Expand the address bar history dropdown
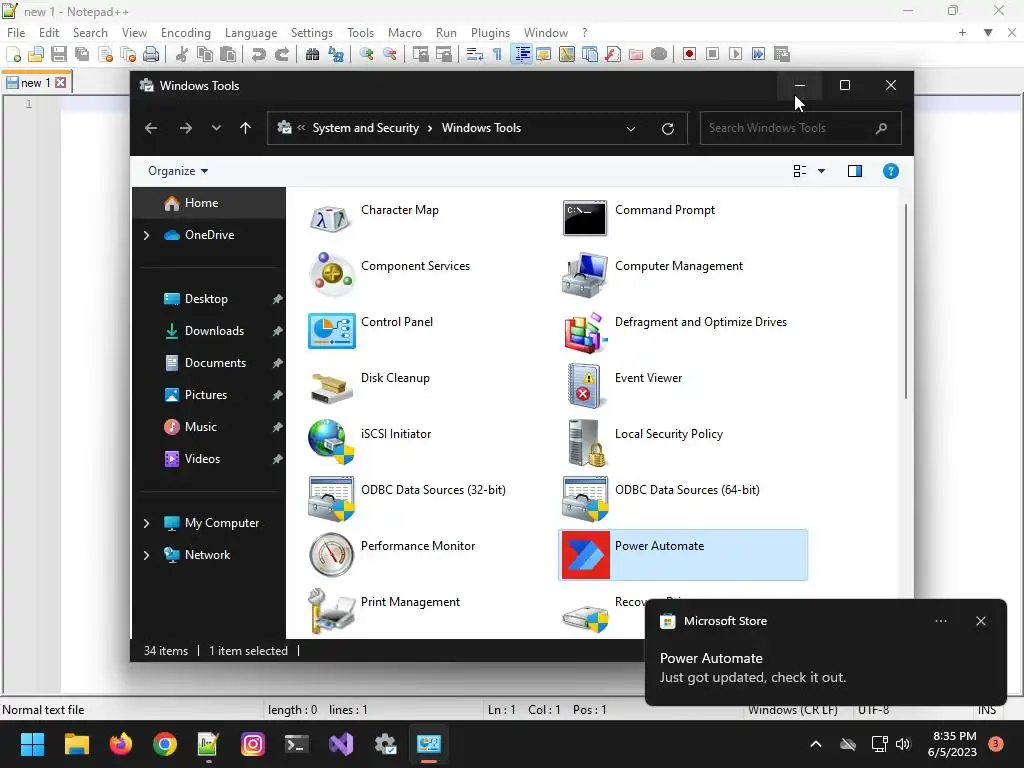 point(631,129)
